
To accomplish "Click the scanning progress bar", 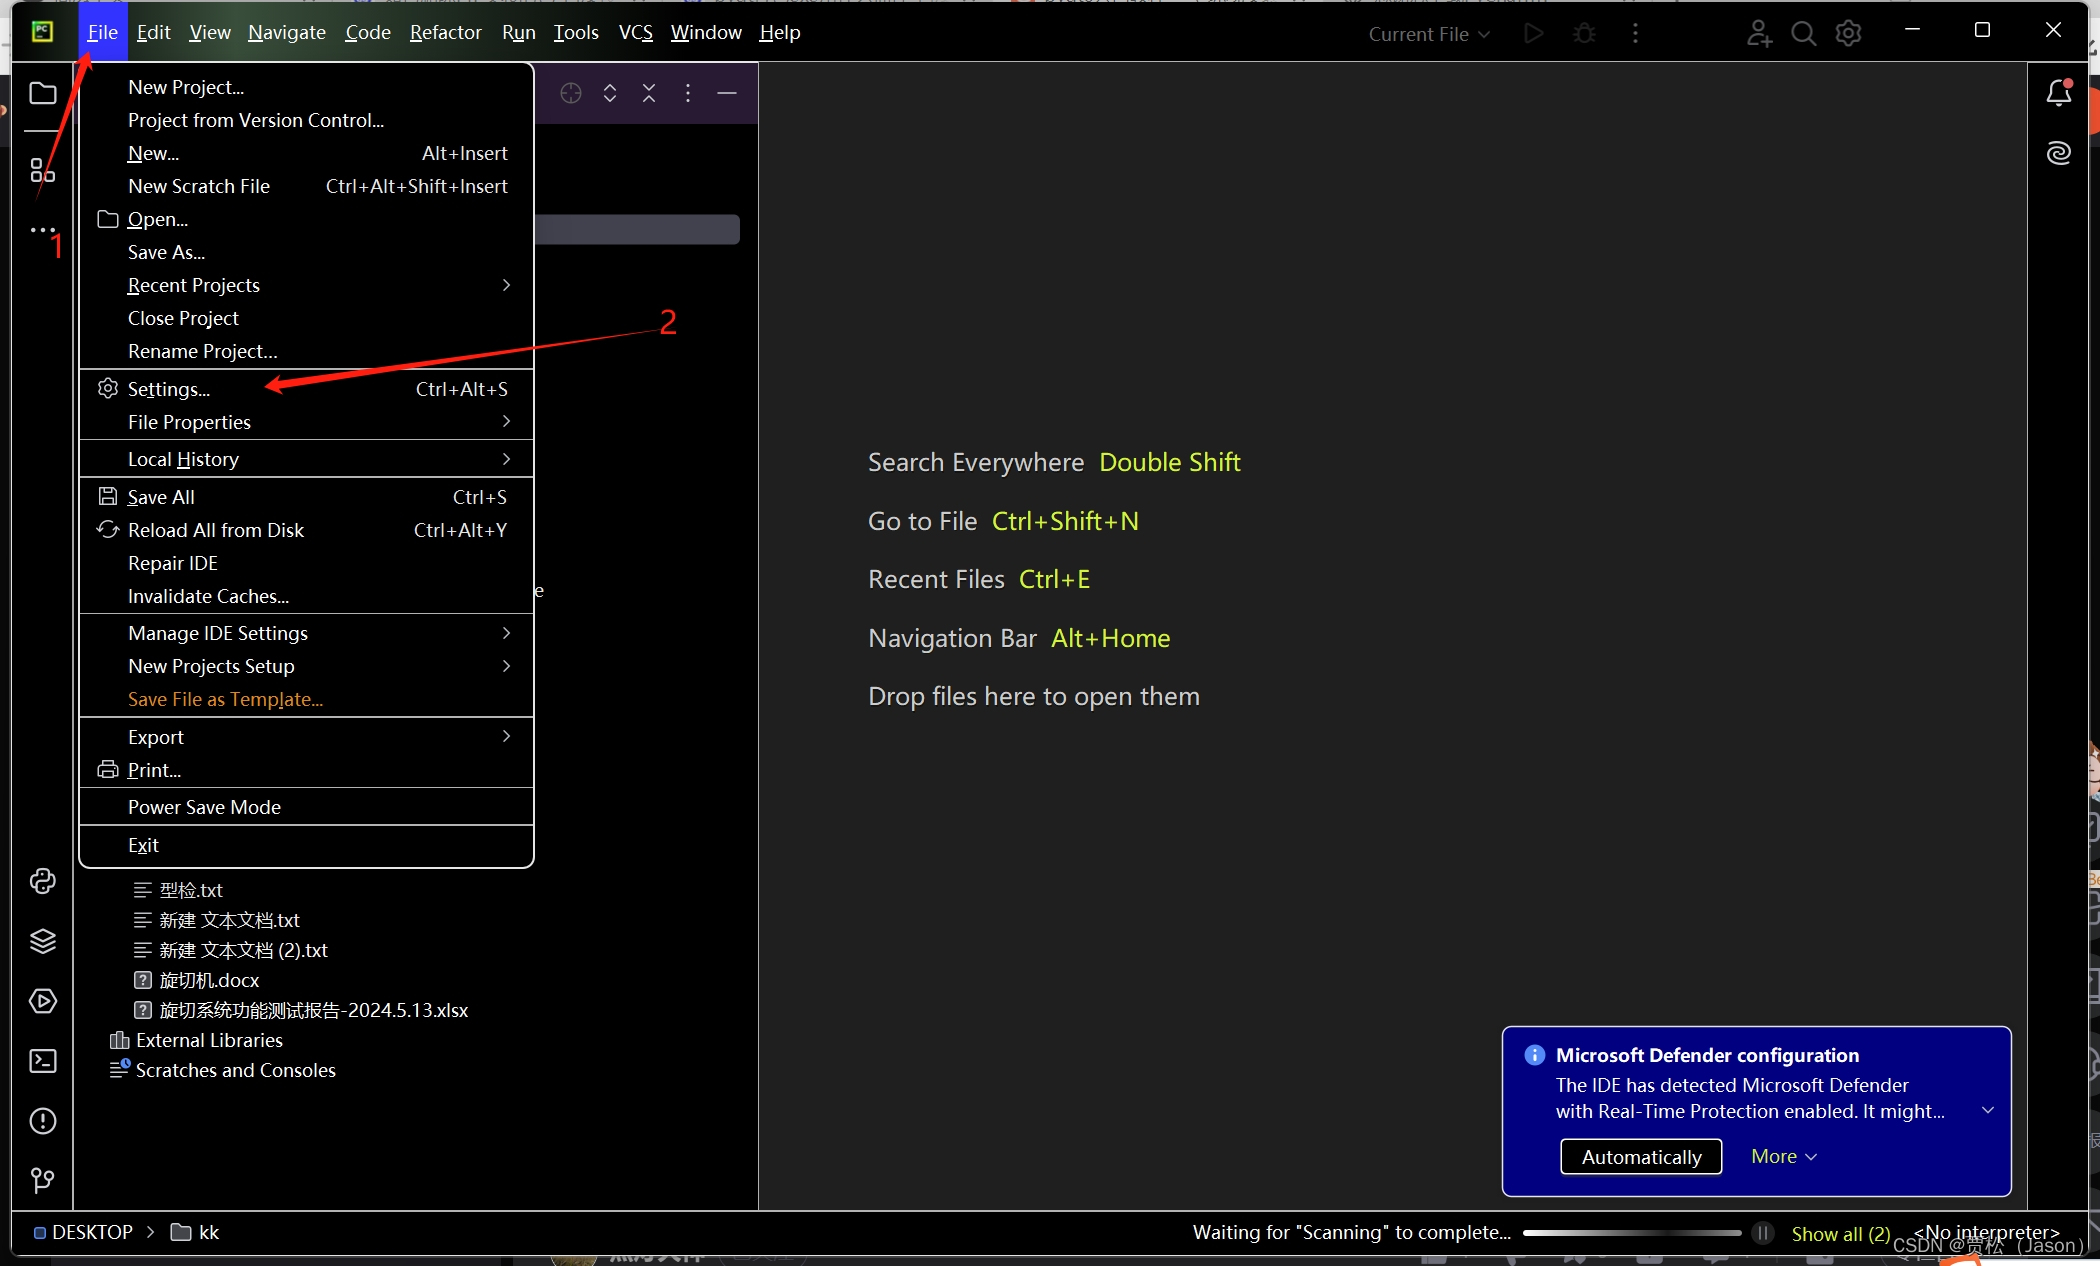I will [1631, 1233].
